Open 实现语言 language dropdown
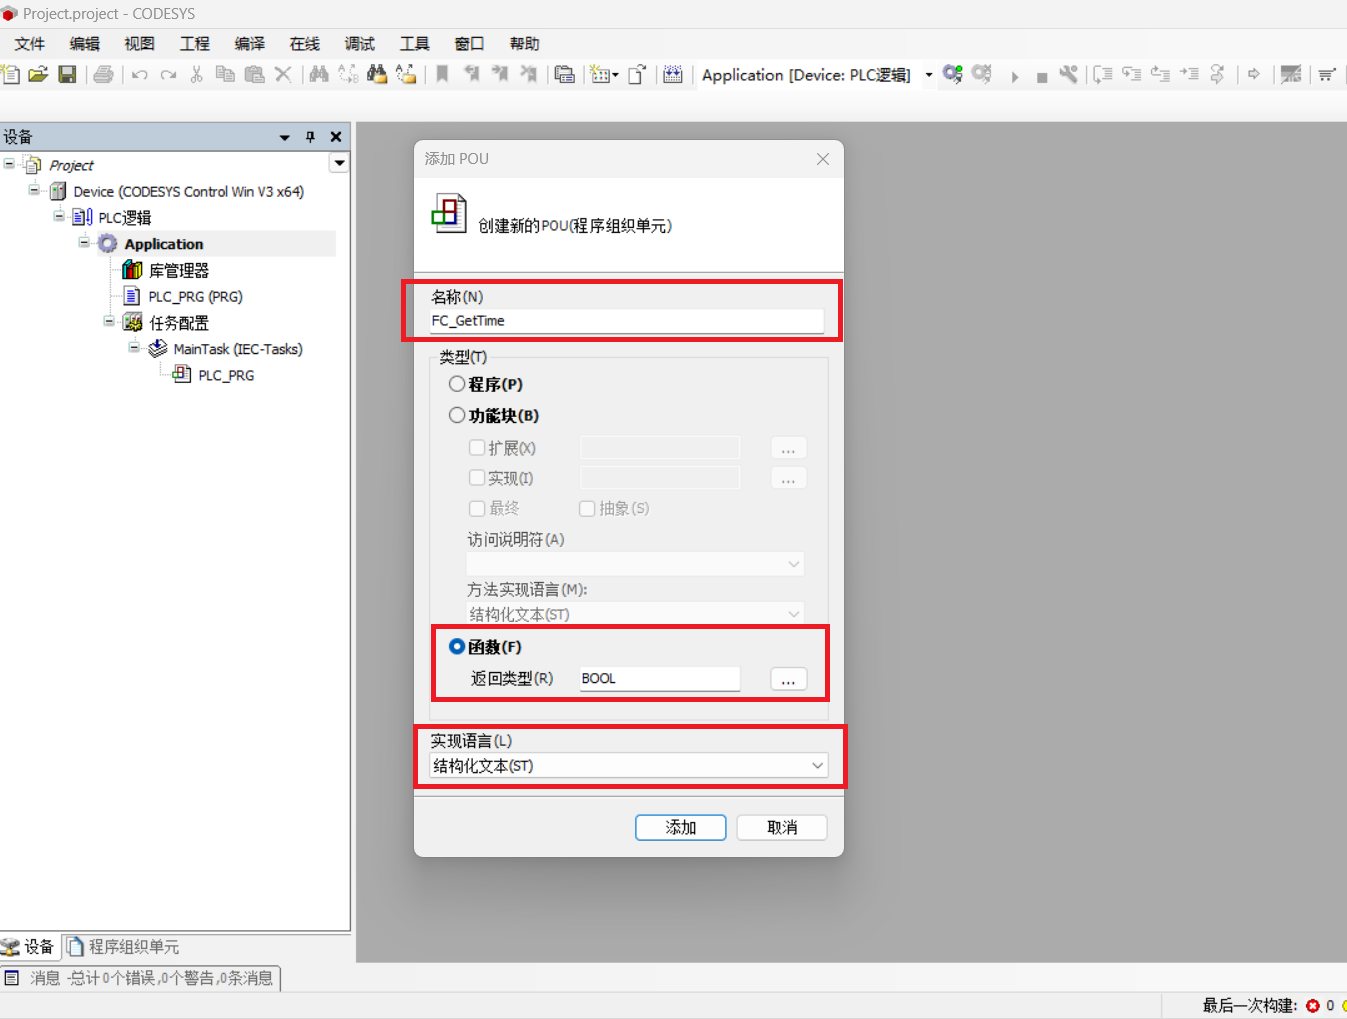 coord(628,765)
